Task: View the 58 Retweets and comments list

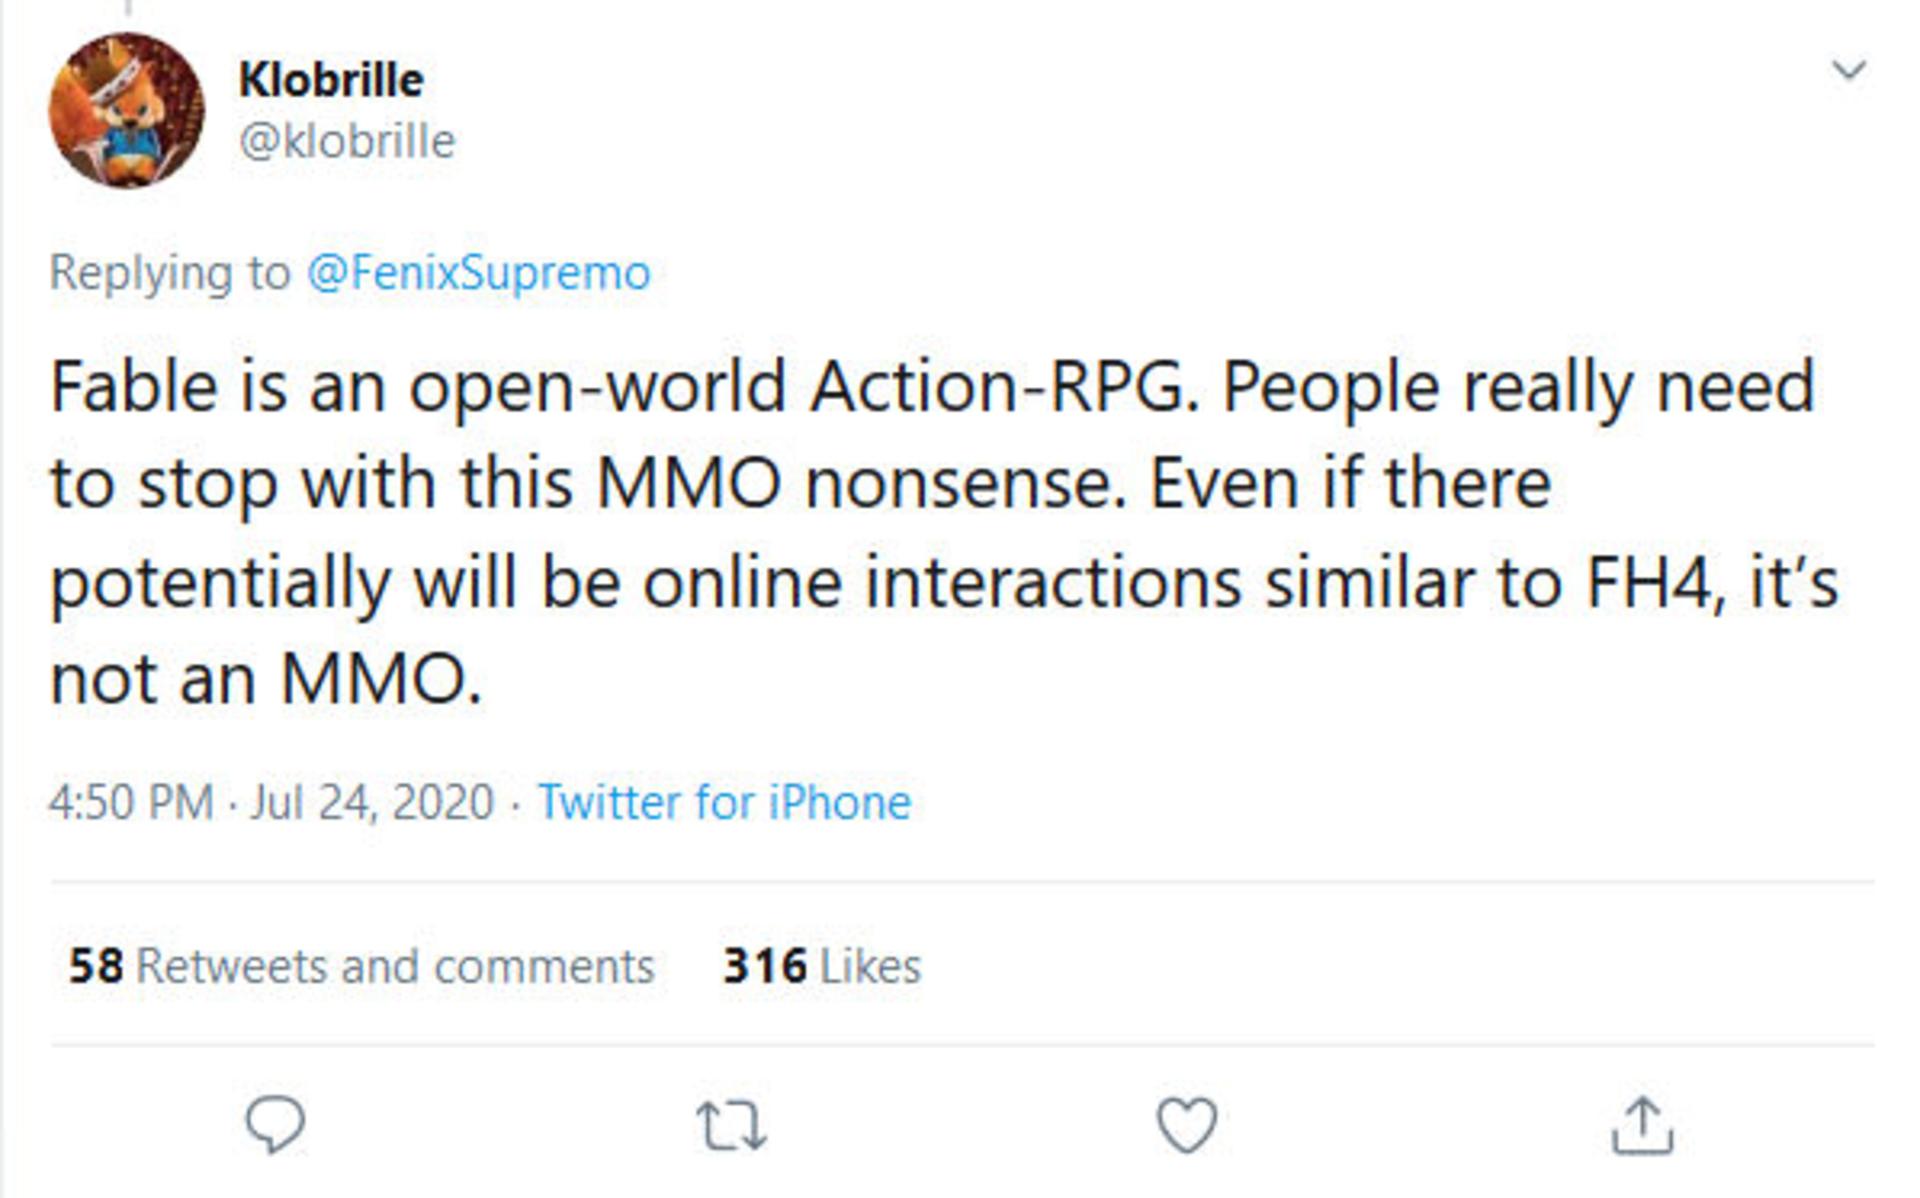Action: pos(362,966)
